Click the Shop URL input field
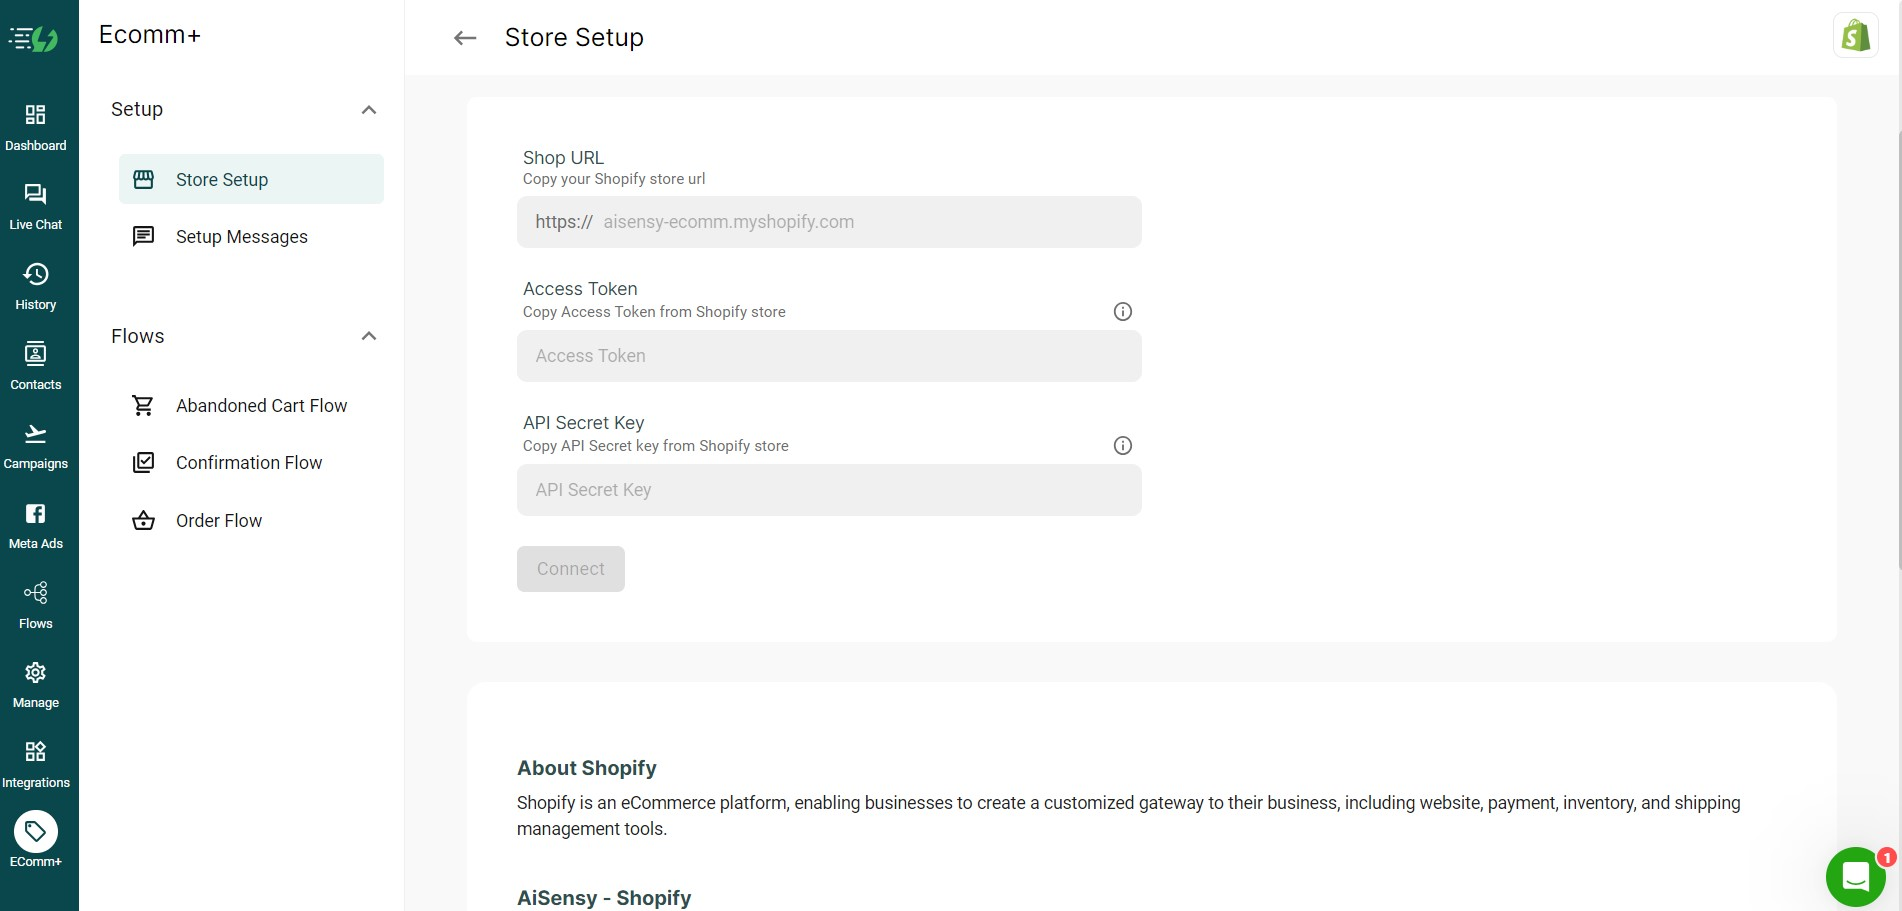The height and width of the screenshot is (911, 1902). (x=829, y=222)
